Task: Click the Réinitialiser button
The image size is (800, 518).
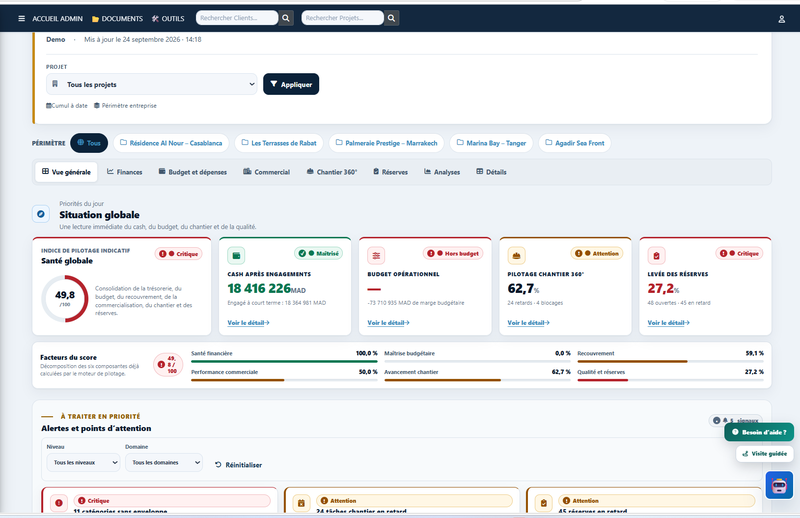Action: point(238,465)
